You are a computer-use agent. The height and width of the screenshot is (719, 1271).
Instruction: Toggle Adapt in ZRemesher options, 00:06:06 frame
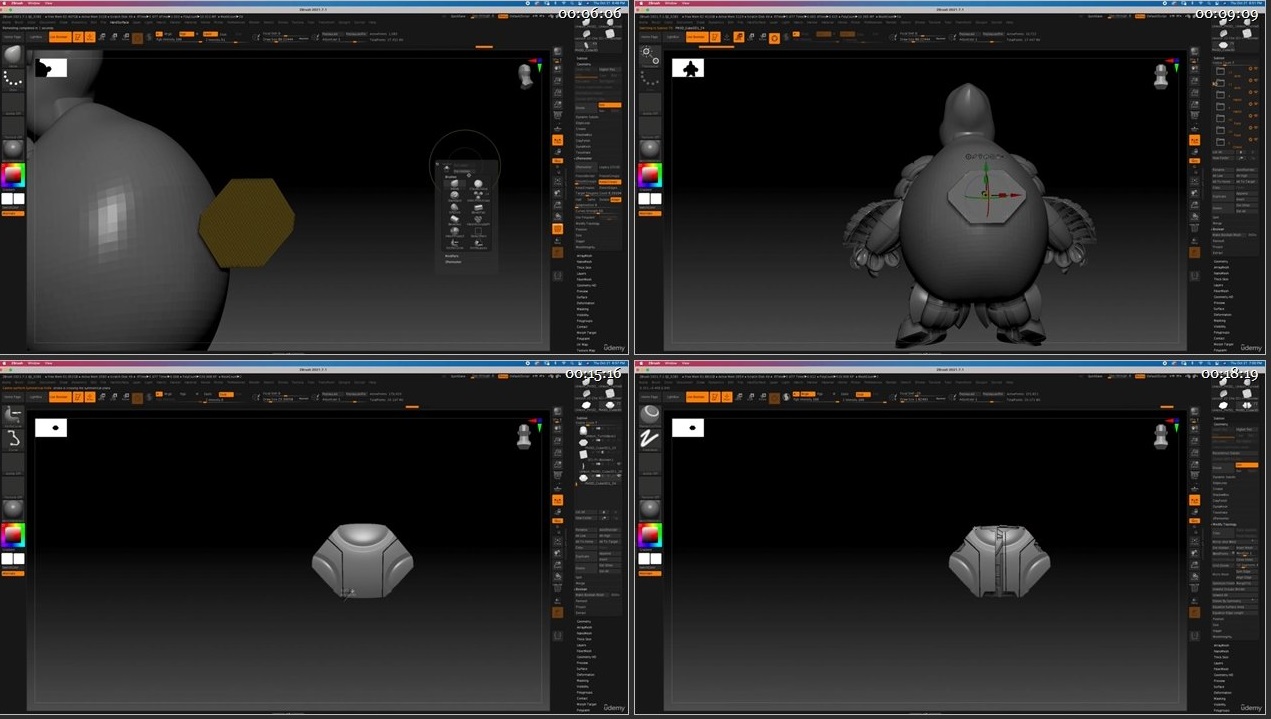[614, 200]
